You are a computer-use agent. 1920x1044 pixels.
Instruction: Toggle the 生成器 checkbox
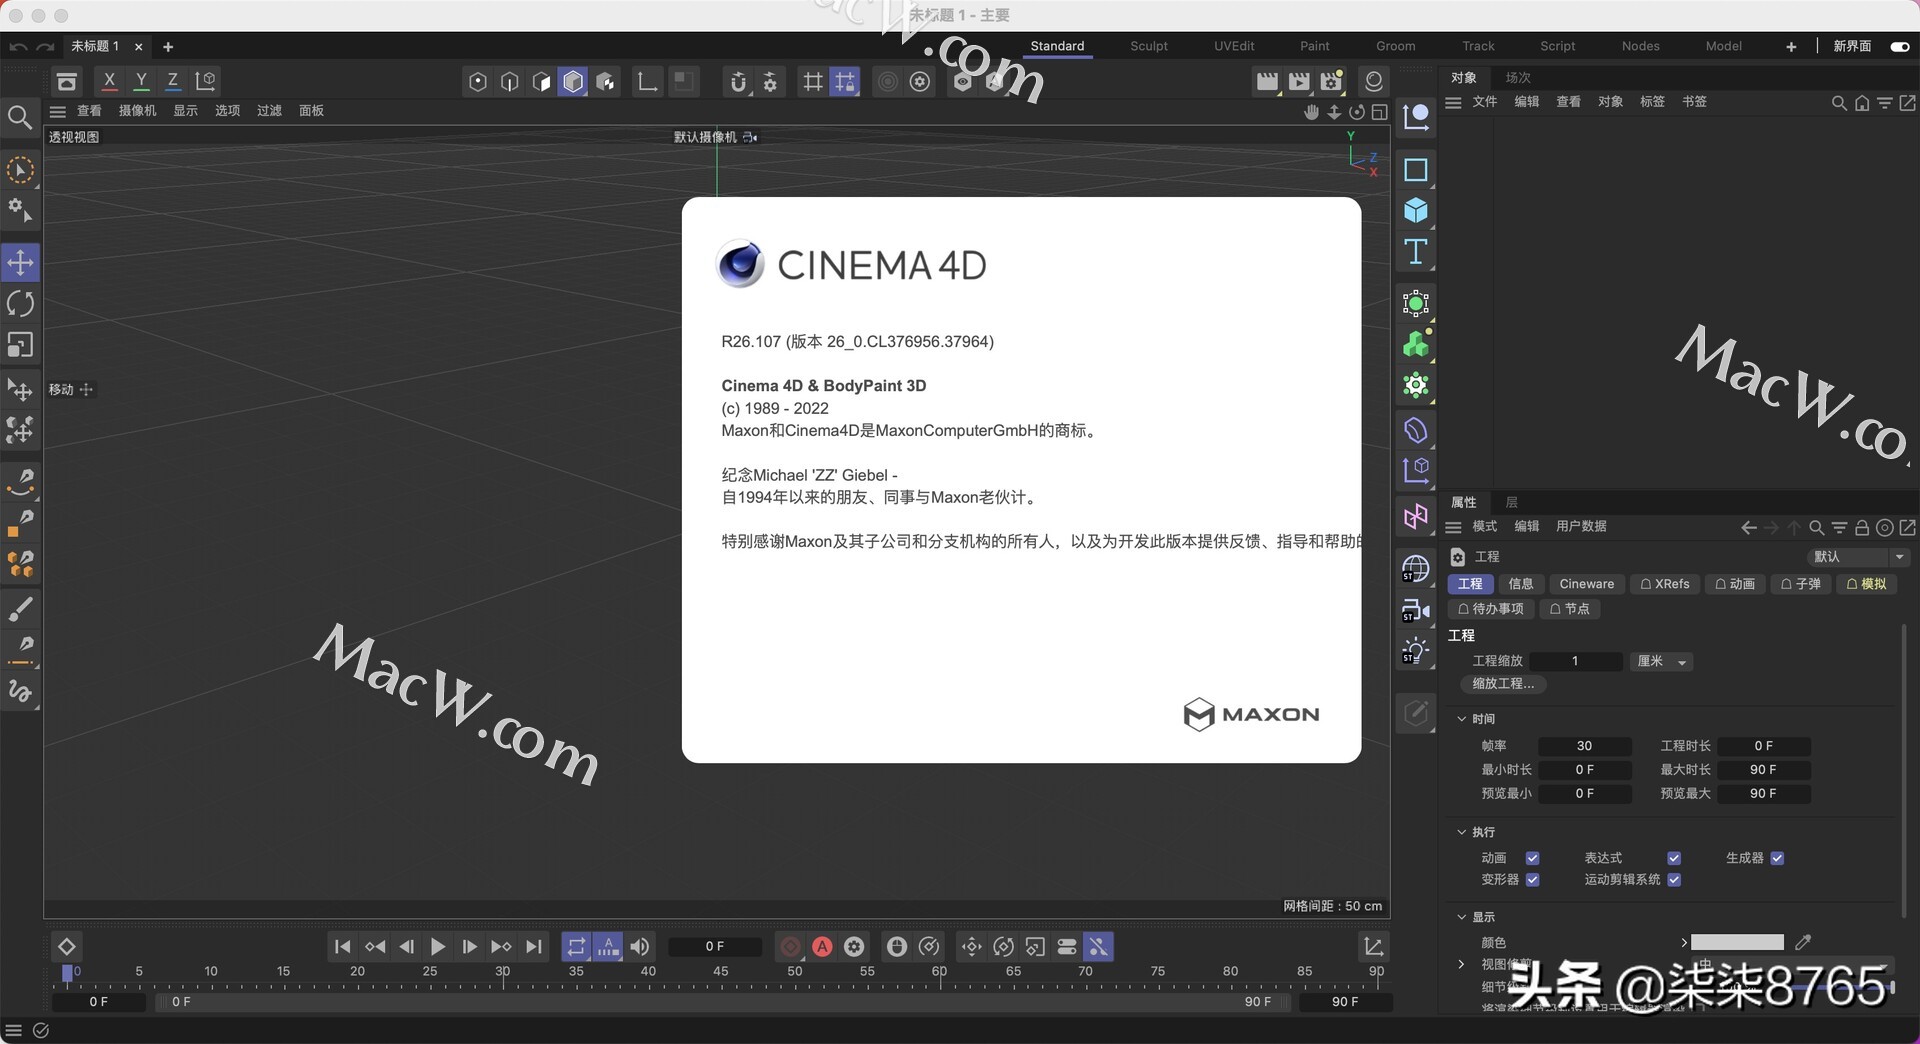1777,858
